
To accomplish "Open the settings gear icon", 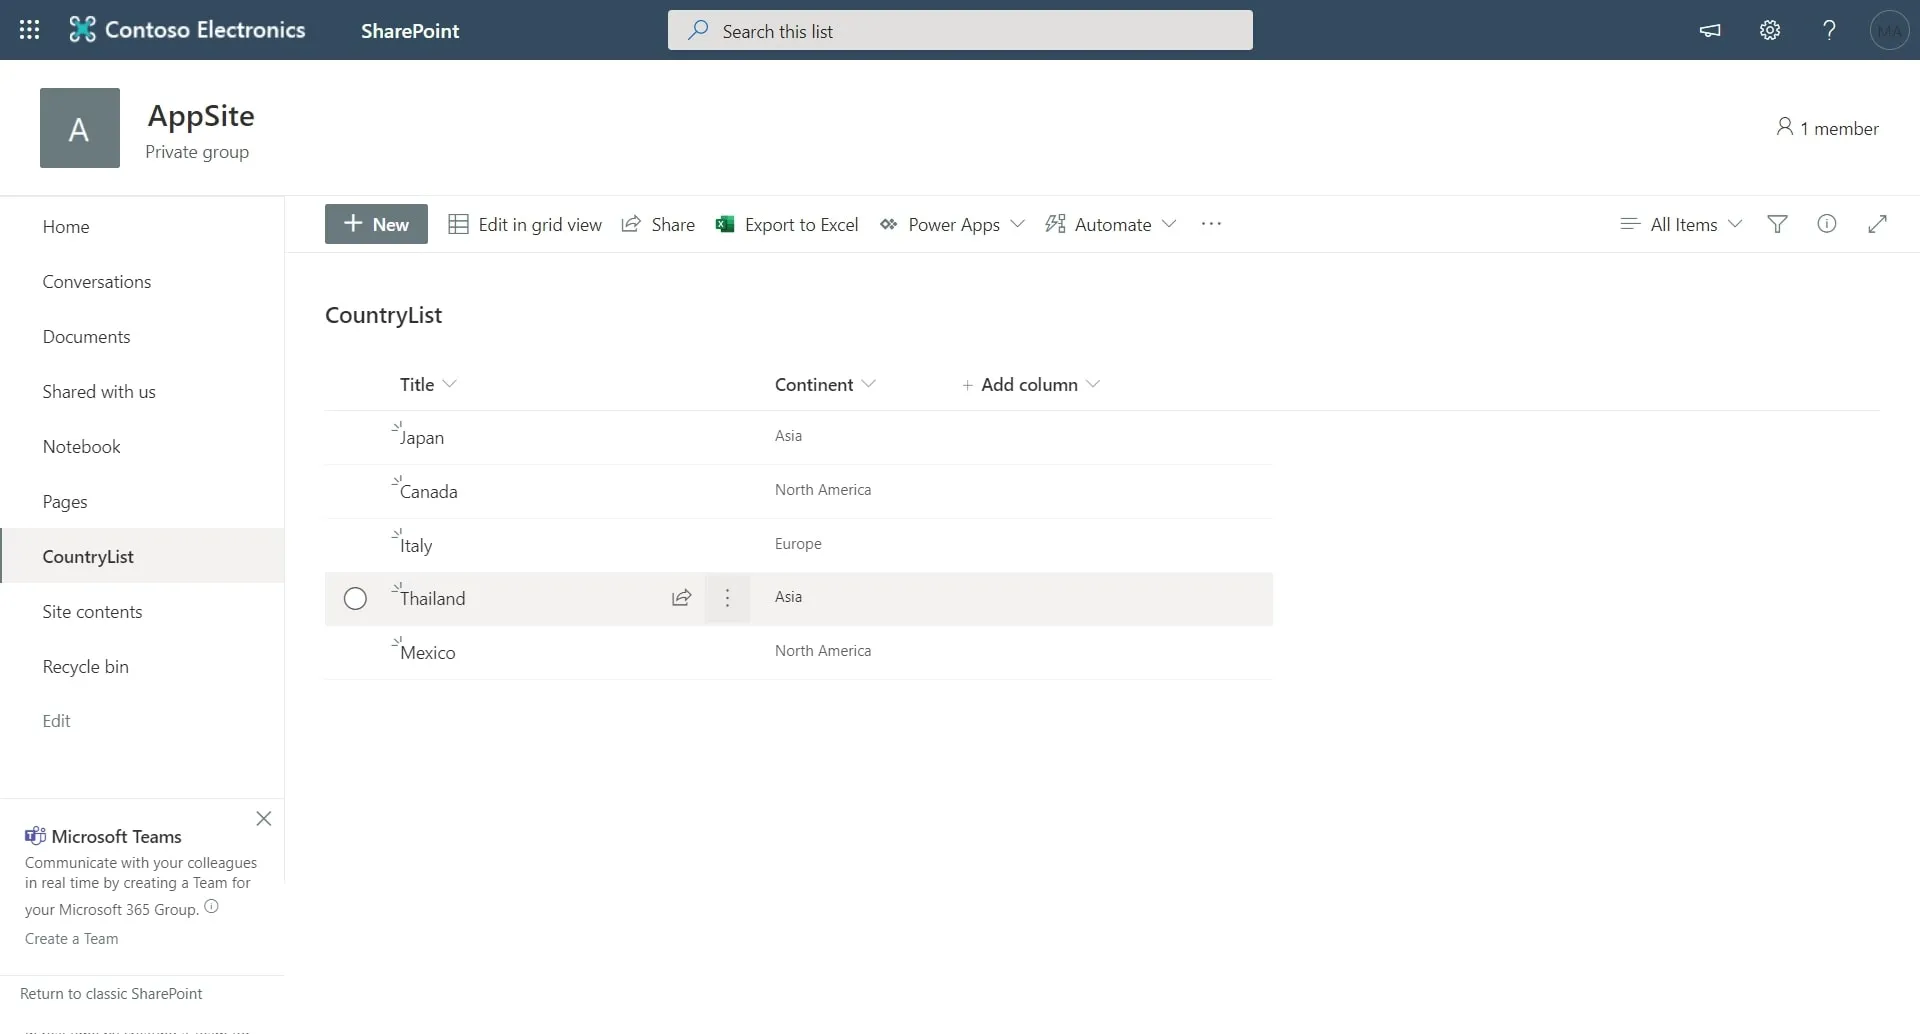I will [x=1769, y=30].
